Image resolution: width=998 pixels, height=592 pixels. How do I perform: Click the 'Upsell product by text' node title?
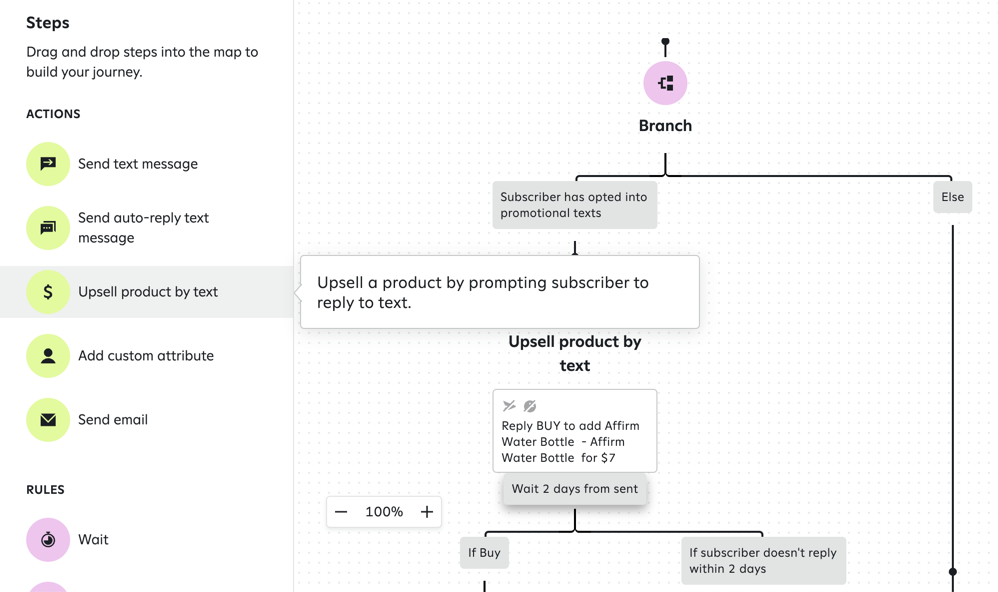coord(574,353)
